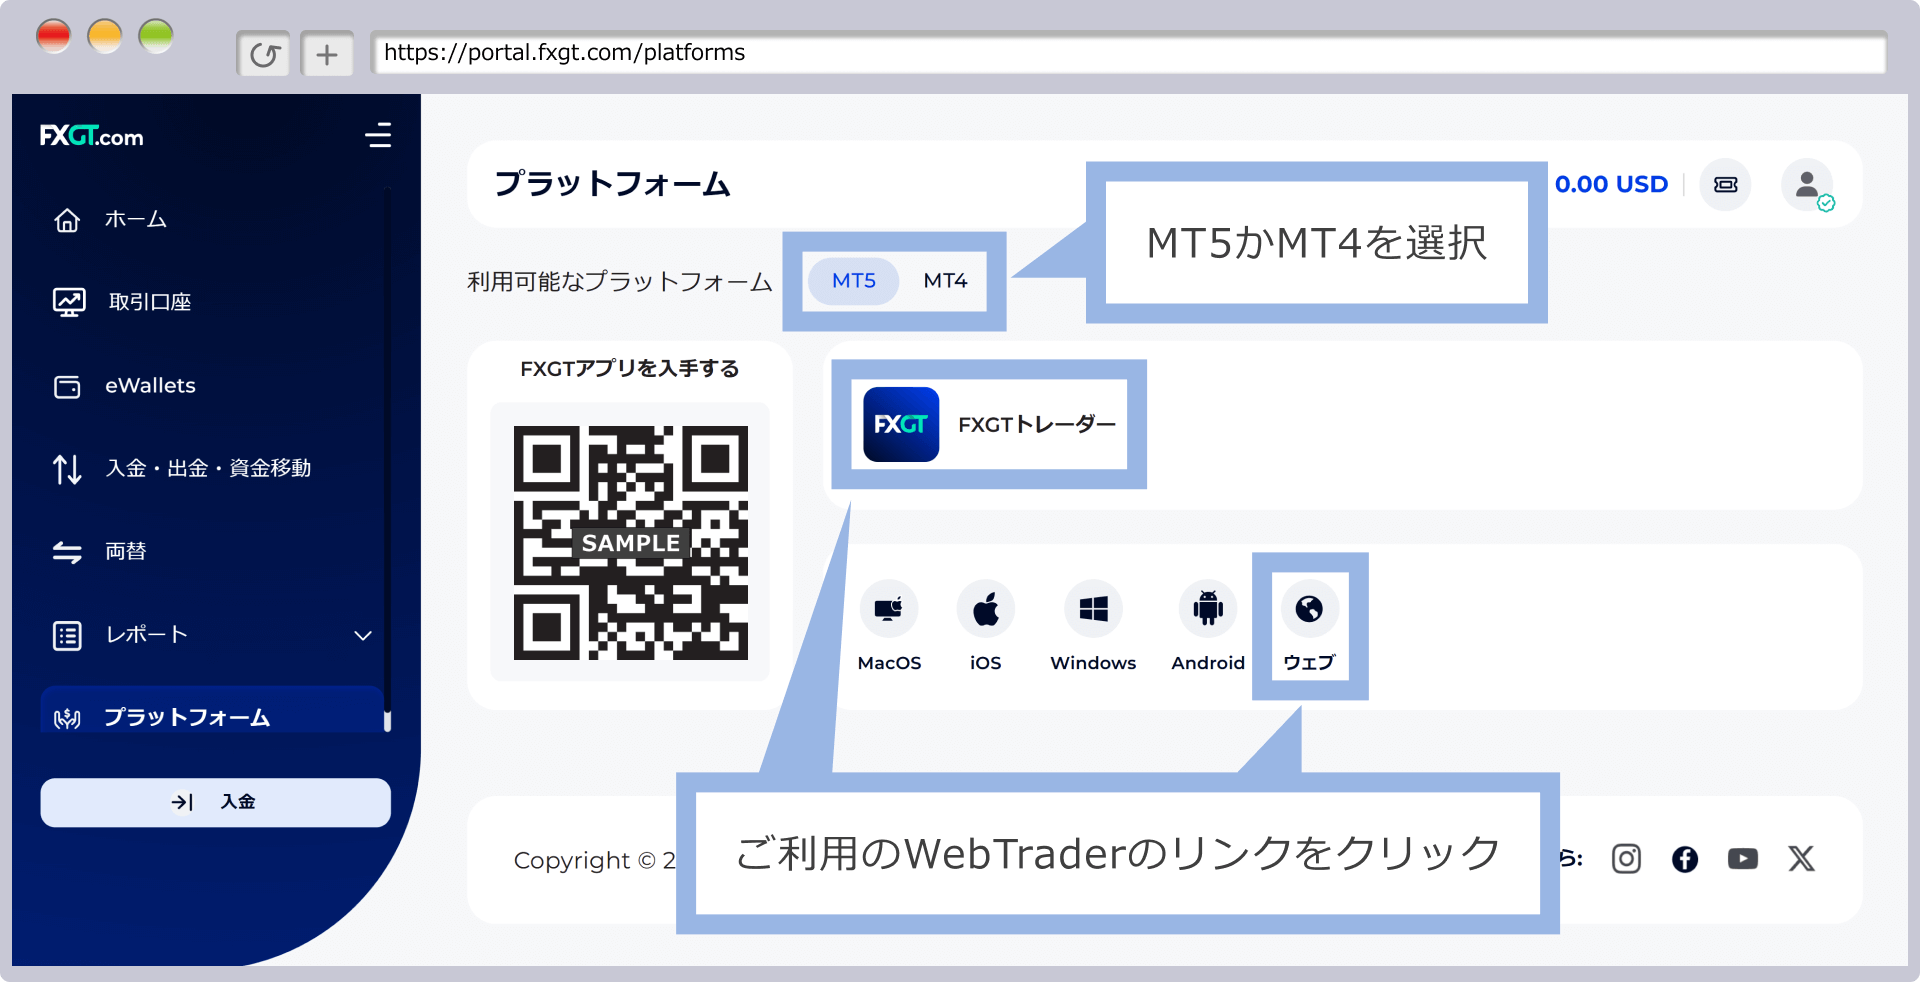Open ホーム from the sidebar

135,219
